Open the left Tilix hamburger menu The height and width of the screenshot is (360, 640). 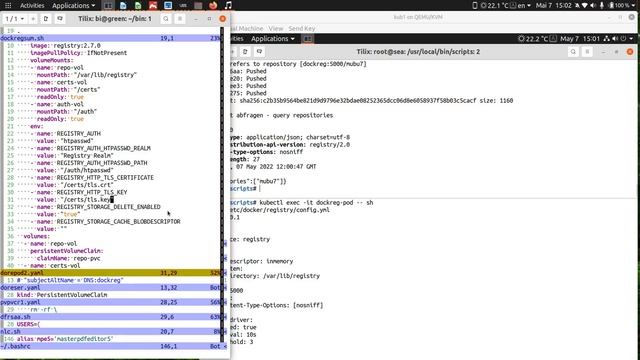click(180, 19)
